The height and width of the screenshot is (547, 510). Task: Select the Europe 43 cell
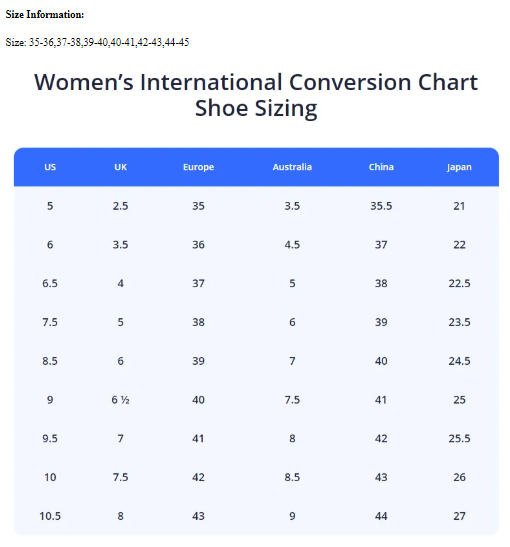coord(198,516)
